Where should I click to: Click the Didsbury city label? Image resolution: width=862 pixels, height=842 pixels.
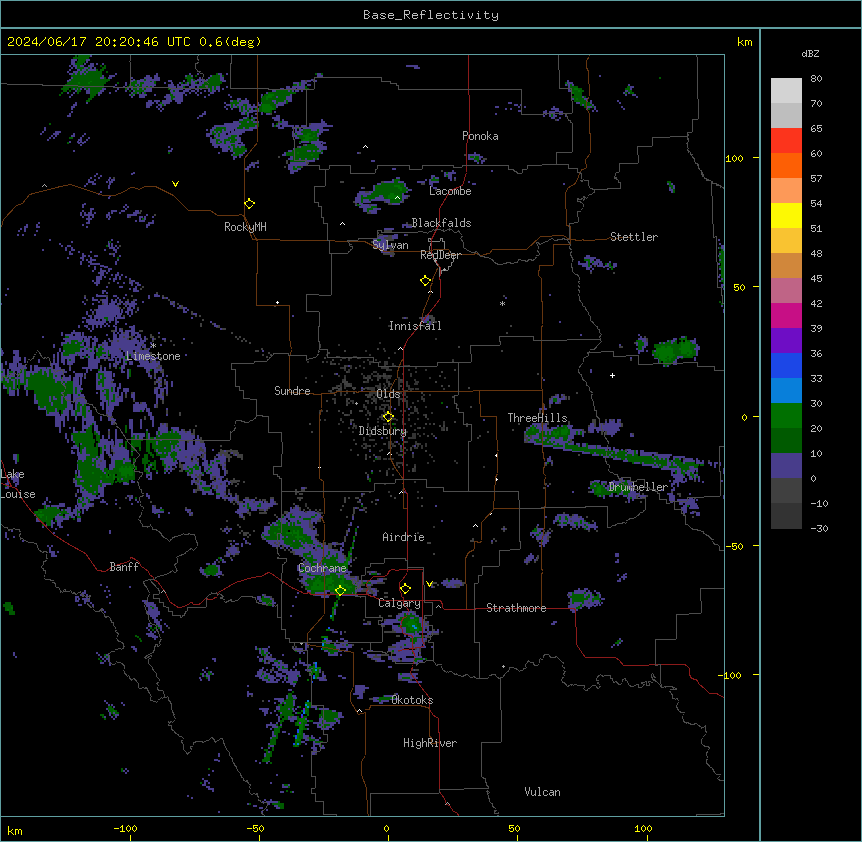[x=383, y=431]
